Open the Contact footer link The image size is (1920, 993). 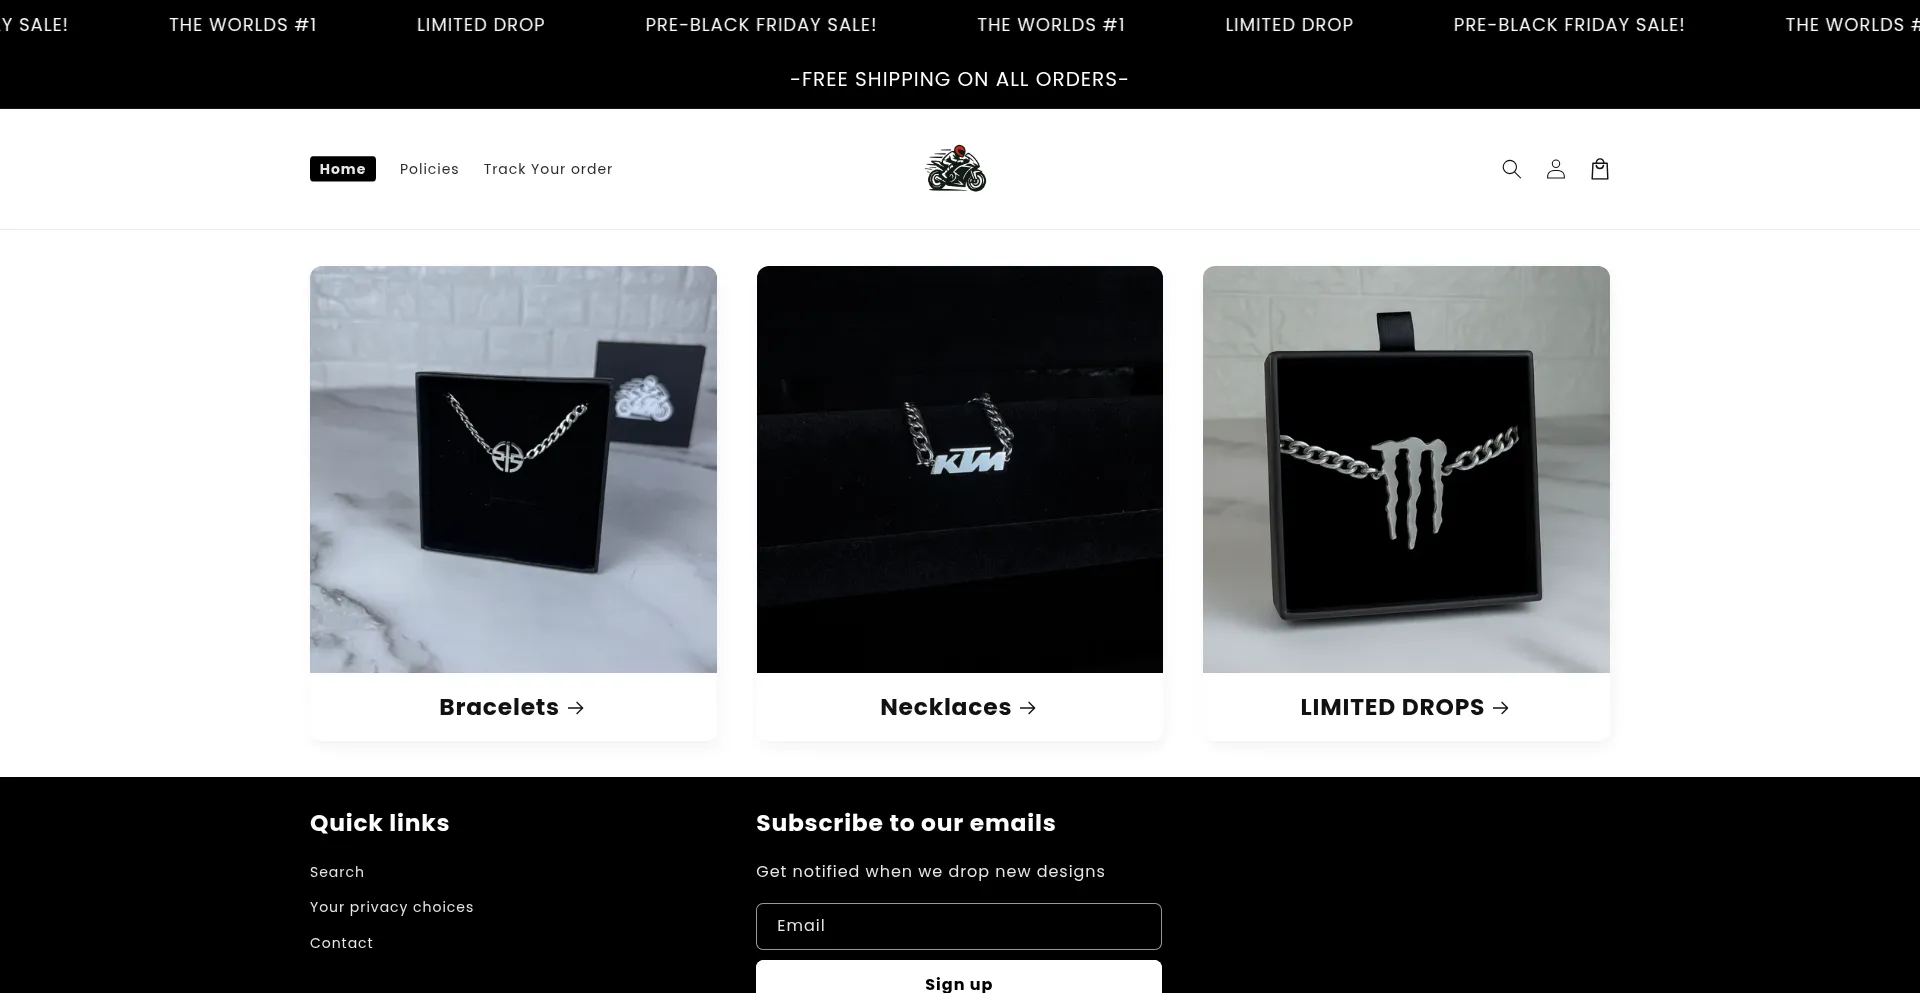pyautogui.click(x=341, y=943)
